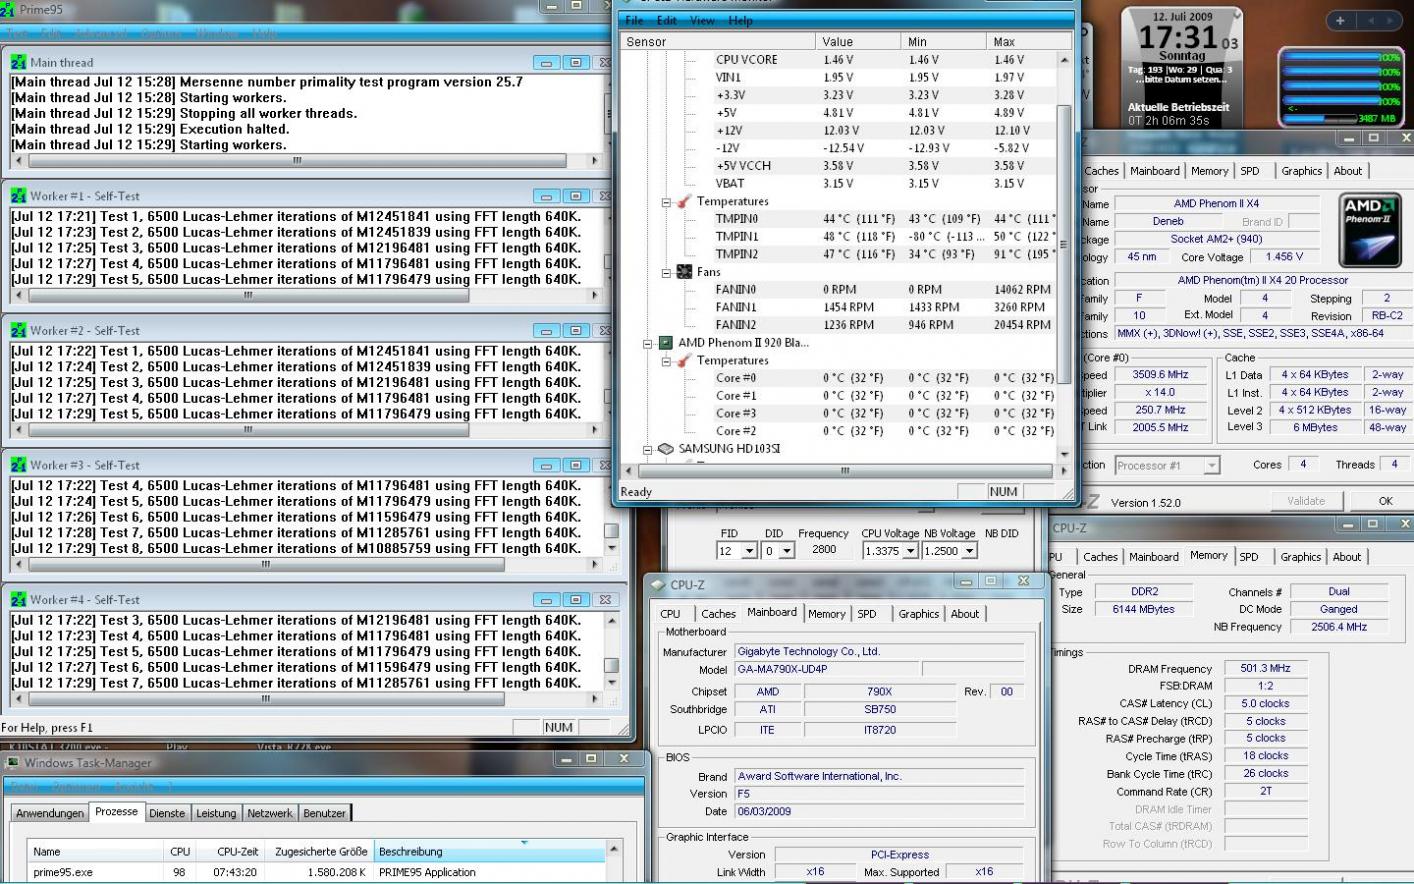This screenshot has width=1414, height=884.
Task: Open the CPU Voltage dropdown 1.3375
Action: pos(910,551)
